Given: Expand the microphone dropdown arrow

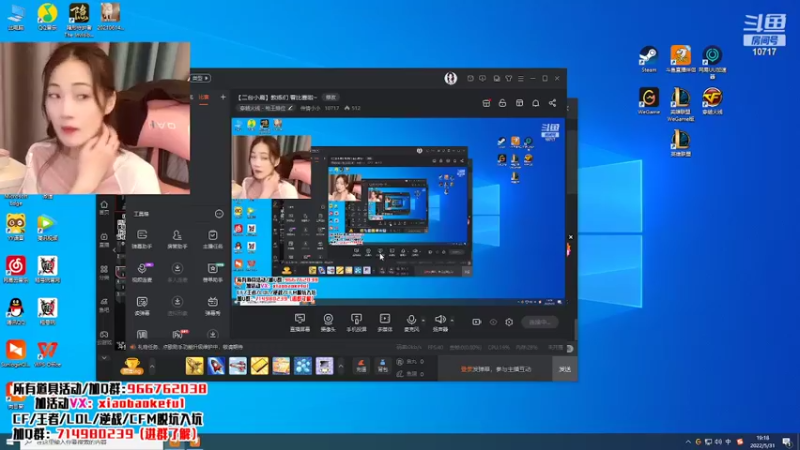Looking at the screenshot, I should [423, 320].
